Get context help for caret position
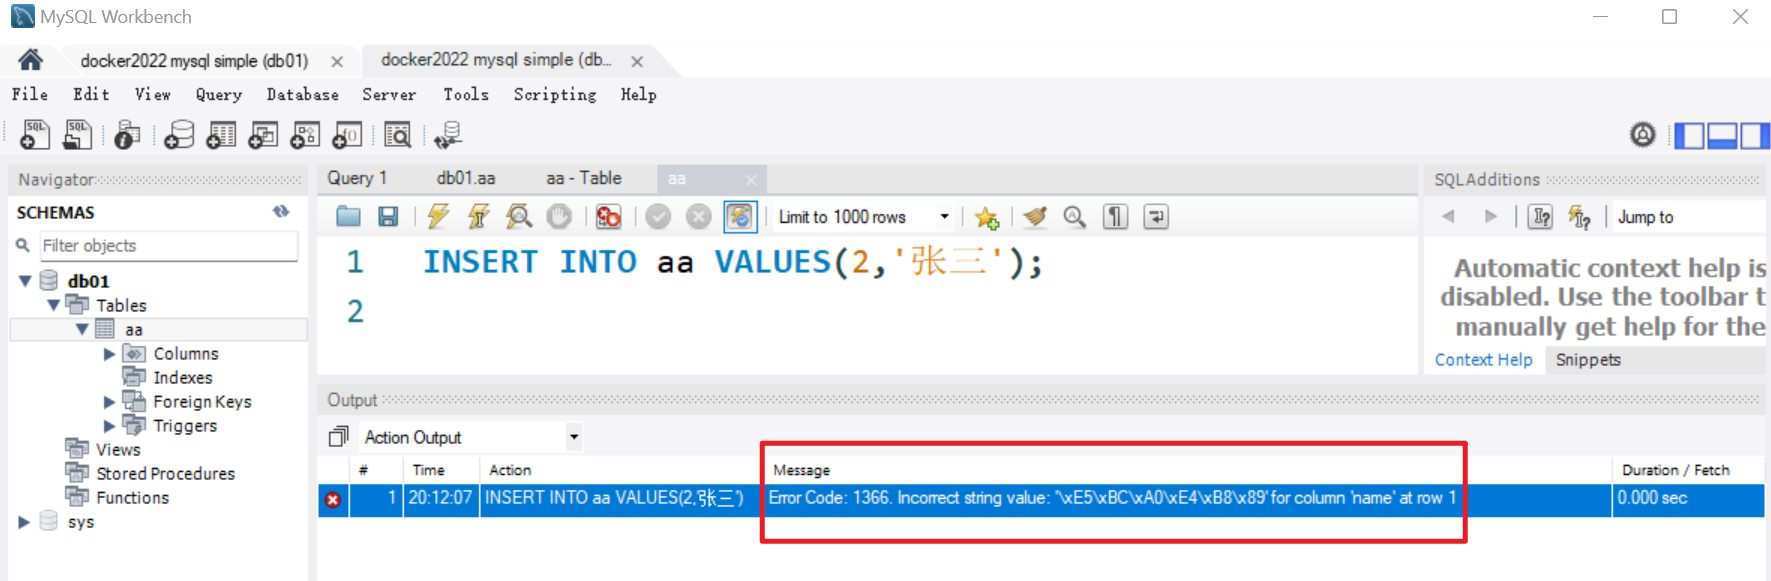1771x581 pixels. 1541,216
